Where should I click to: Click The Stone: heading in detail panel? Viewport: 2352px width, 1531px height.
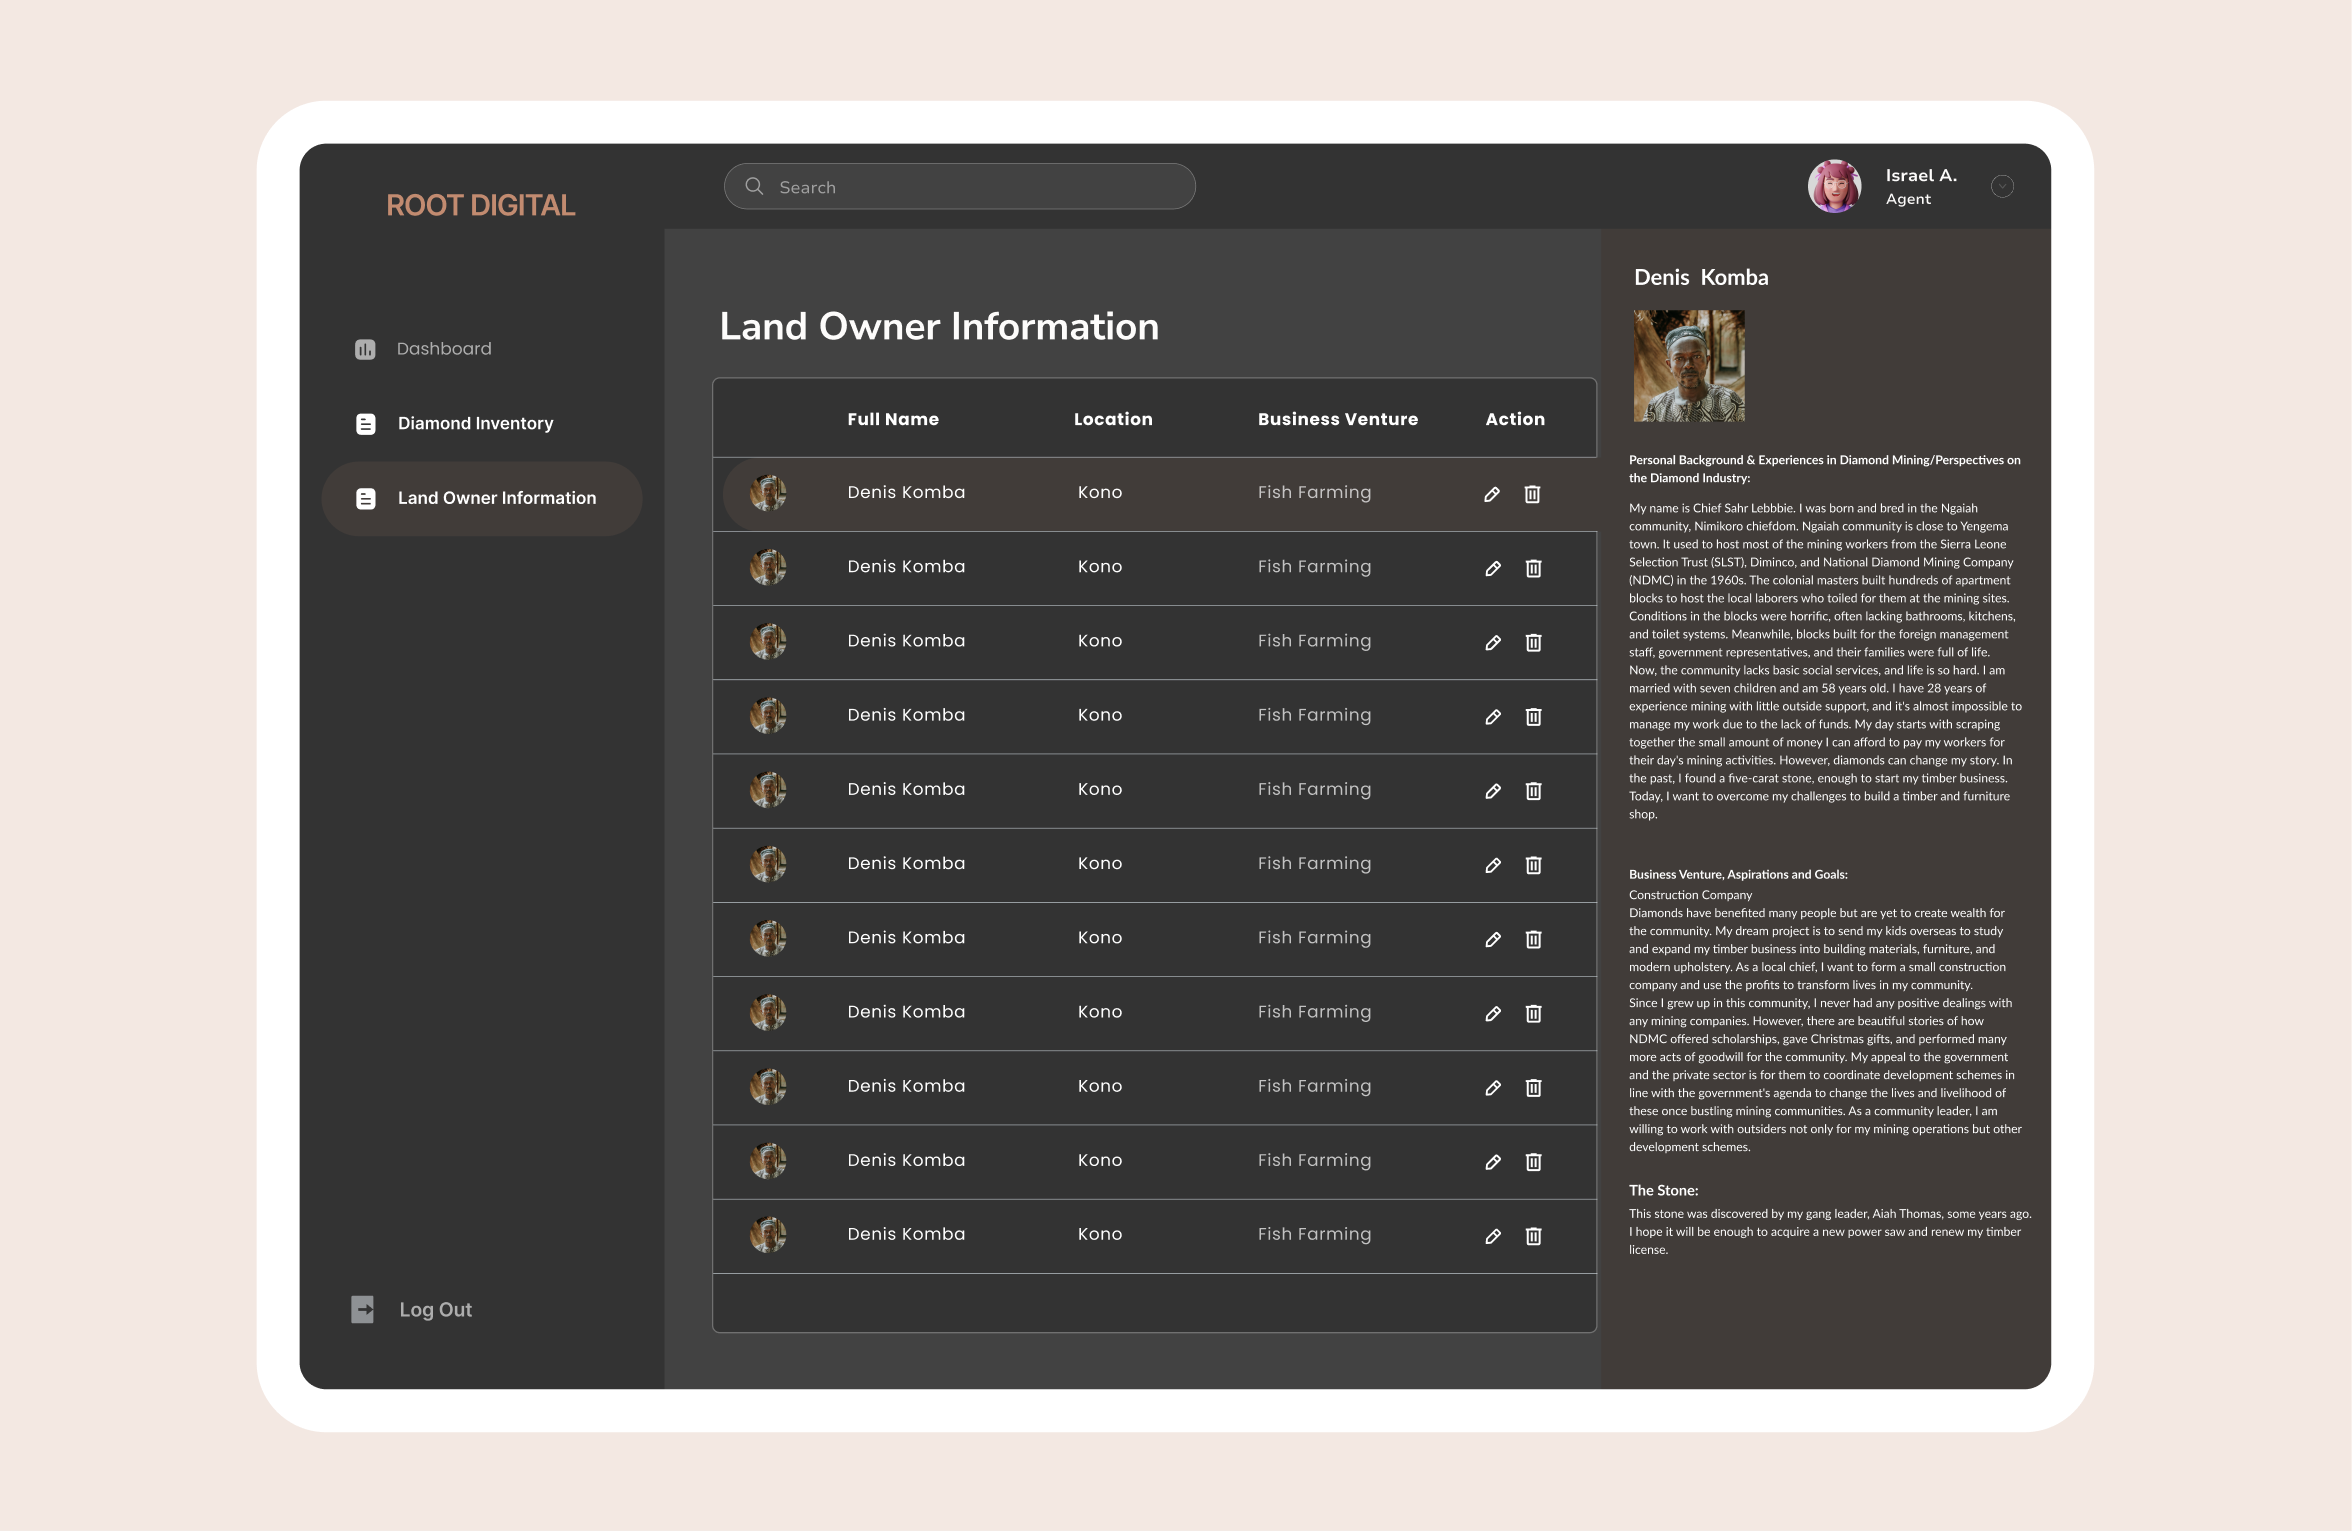pos(1663,1190)
